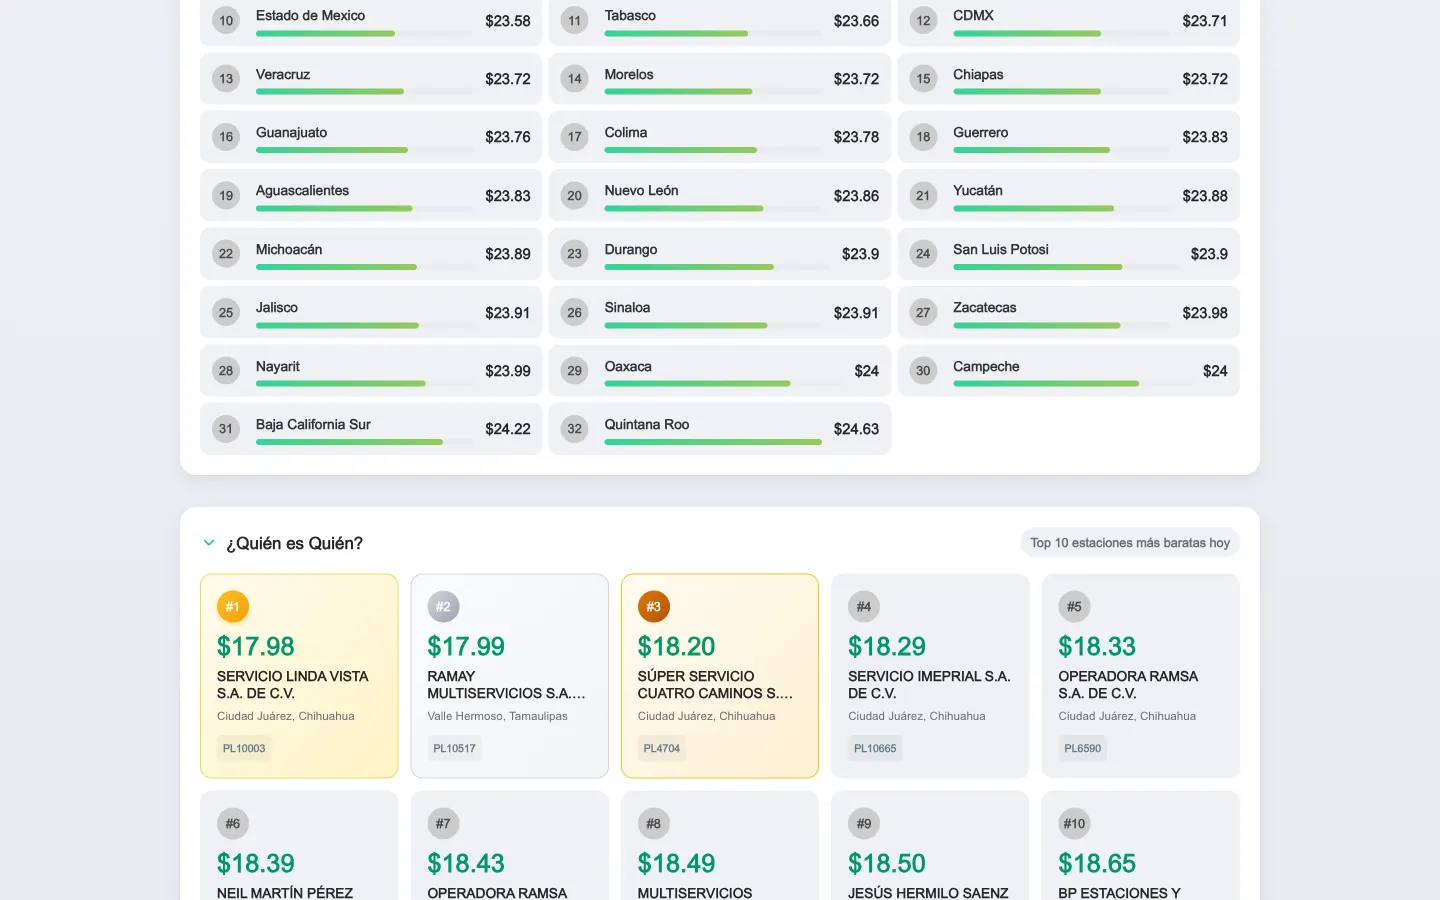1440x900 pixels.
Task: Click the $24.63 price for Quintana Roo
Action: pyautogui.click(x=856, y=429)
